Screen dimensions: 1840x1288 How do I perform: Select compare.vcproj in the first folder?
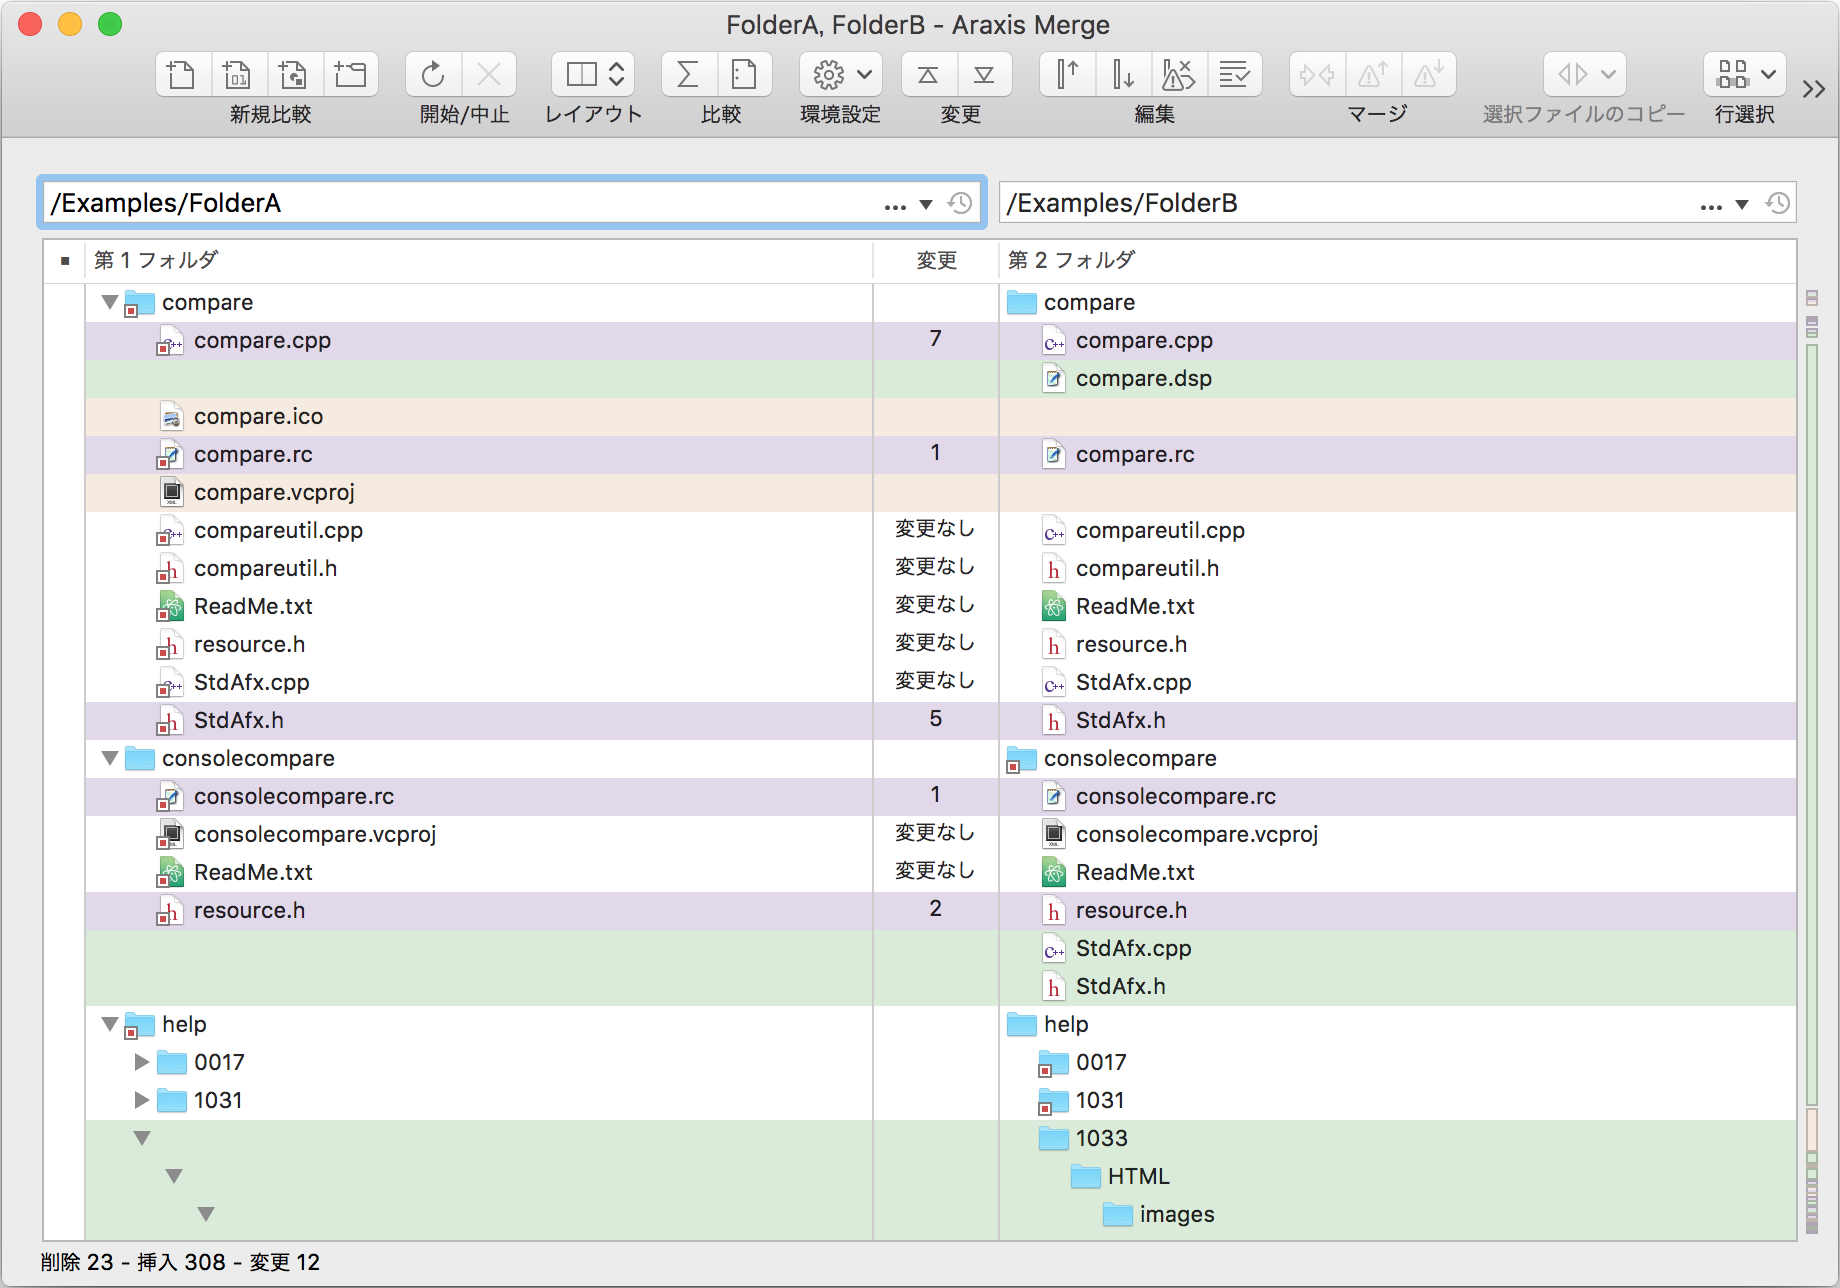point(274,492)
